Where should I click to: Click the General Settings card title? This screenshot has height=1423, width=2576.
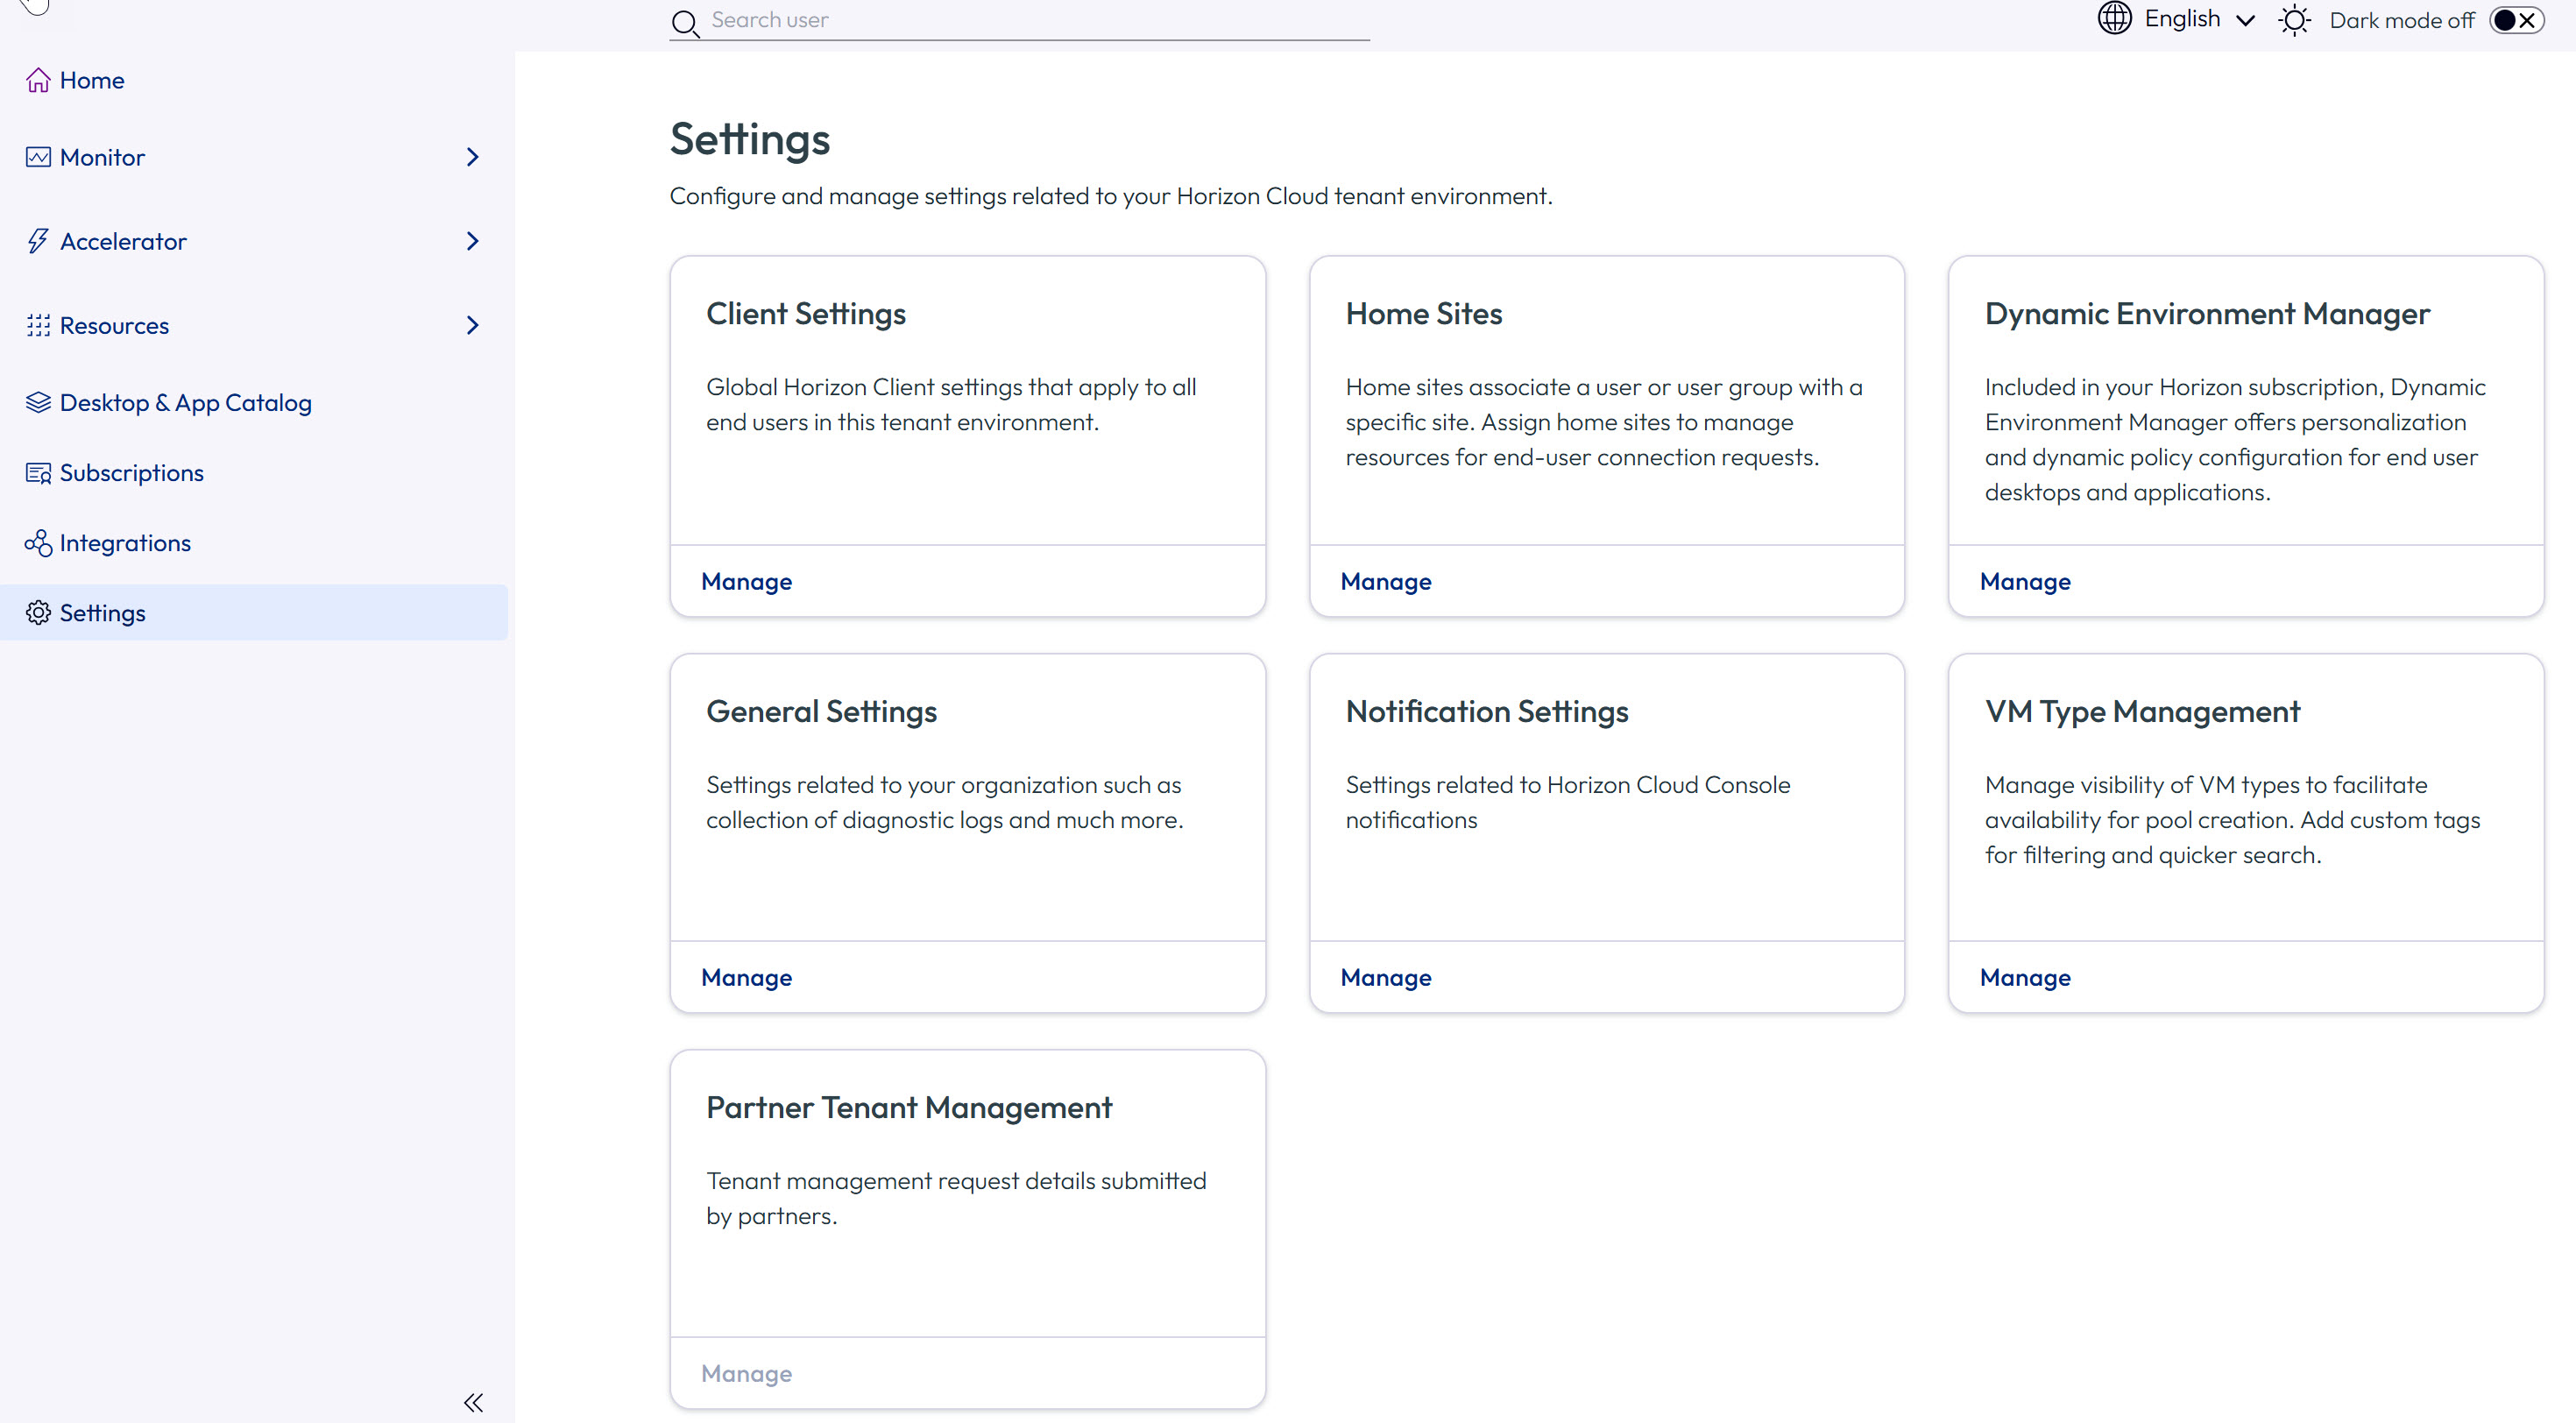pyautogui.click(x=821, y=711)
